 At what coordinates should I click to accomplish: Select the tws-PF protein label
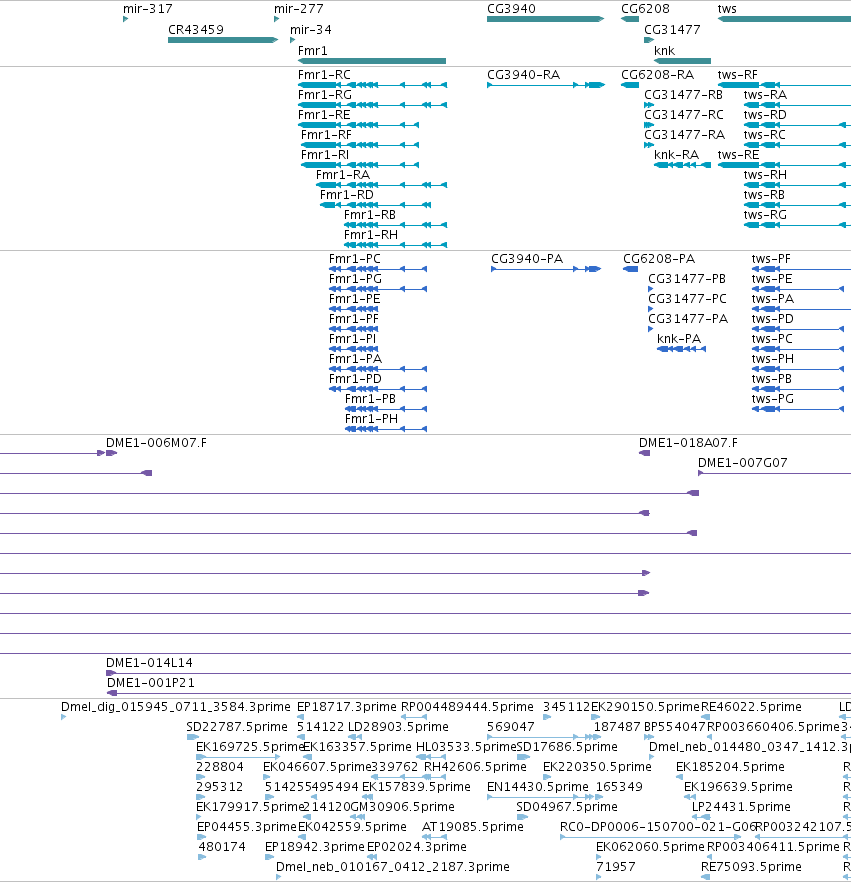[x=771, y=259]
